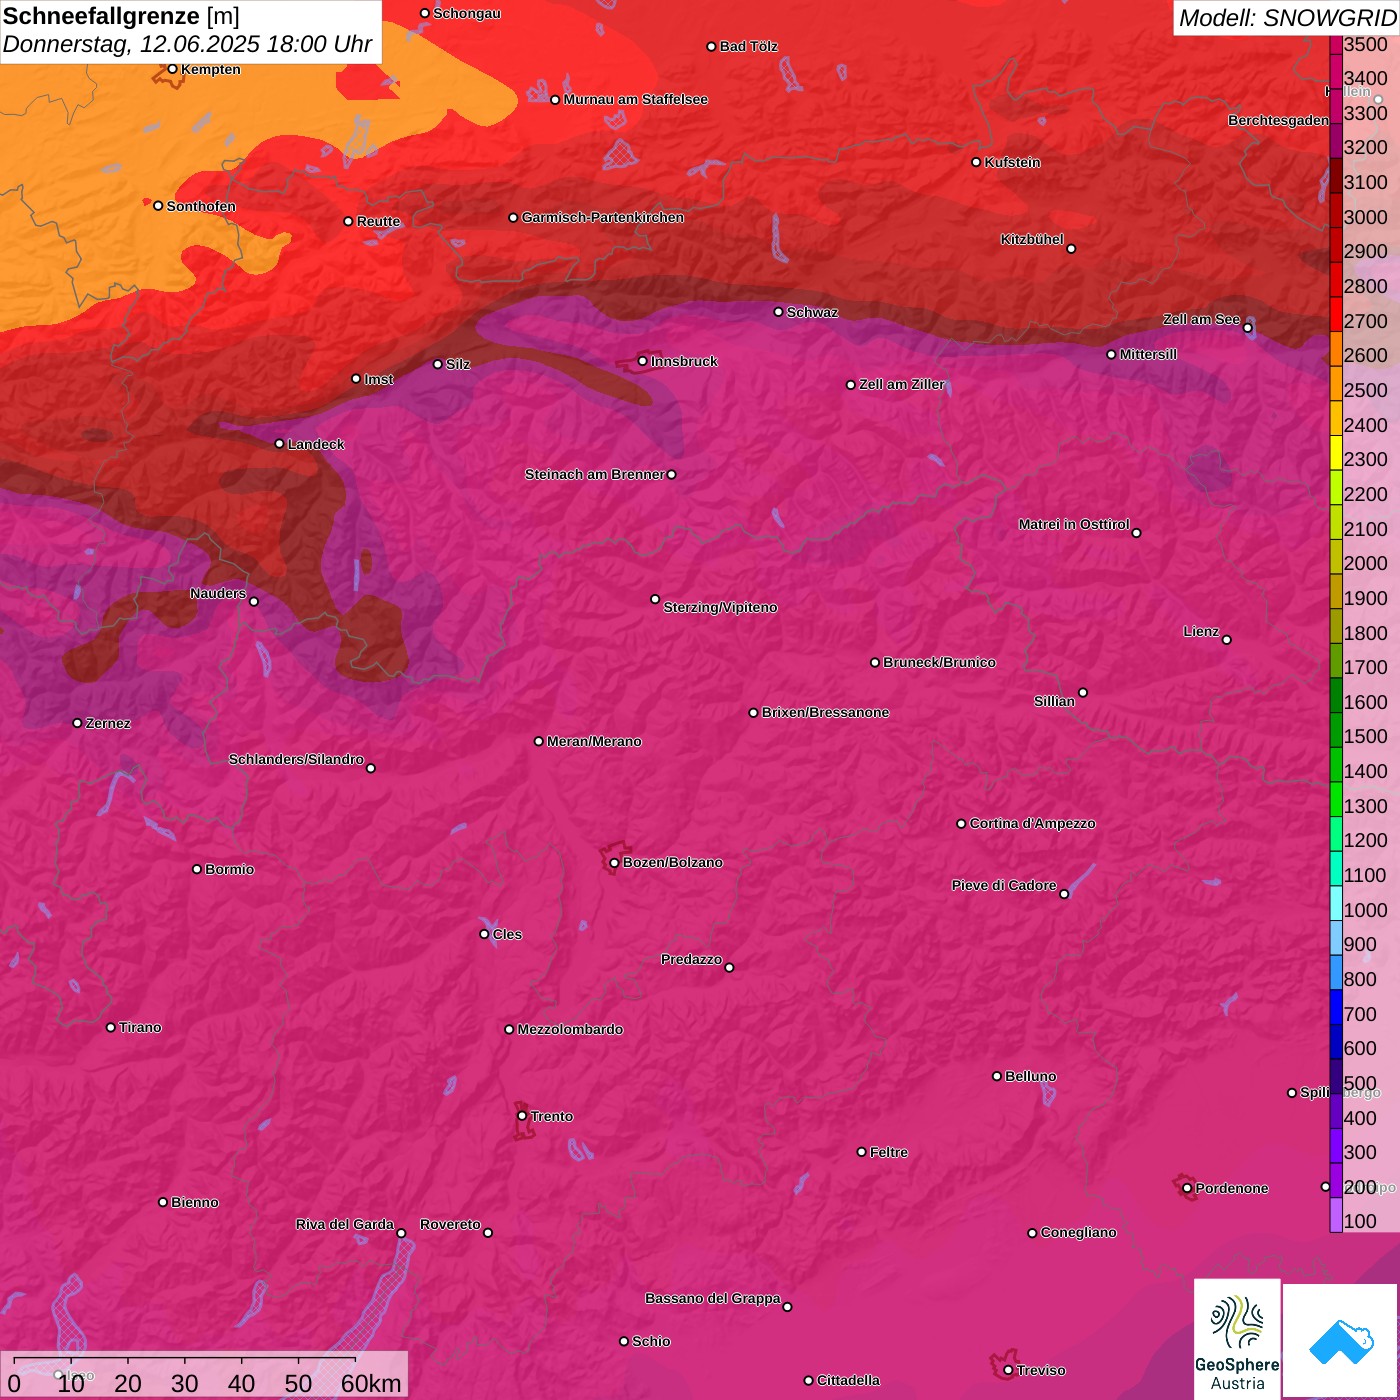The height and width of the screenshot is (1400, 1400).
Task: Click the Steinach am Brenner label
Action: (x=594, y=474)
